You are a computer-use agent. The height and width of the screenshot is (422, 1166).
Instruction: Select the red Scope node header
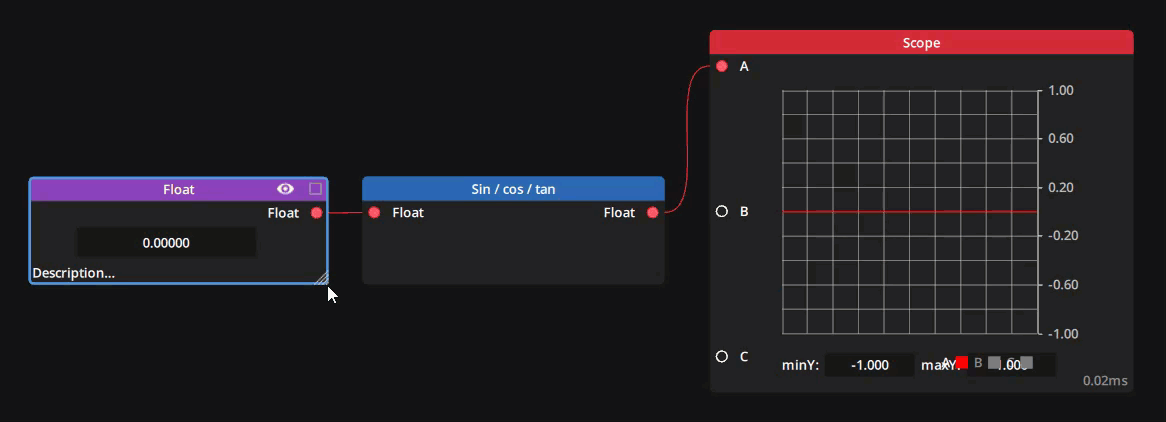click(x=921, y=43)
